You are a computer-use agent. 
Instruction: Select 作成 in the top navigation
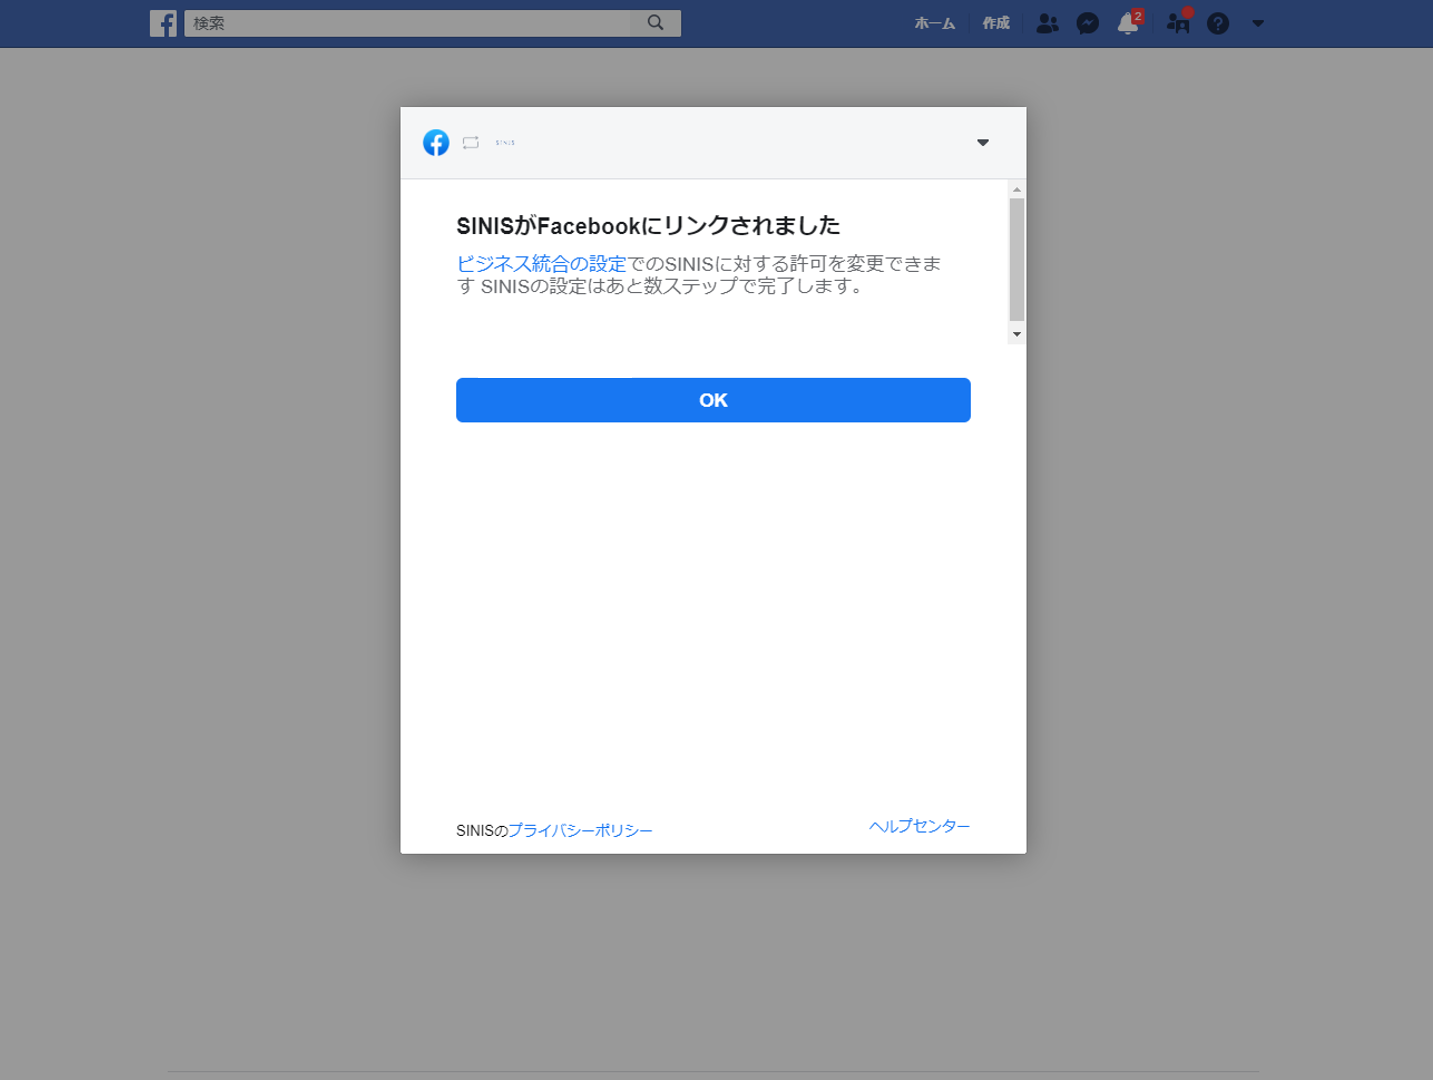[x=996, y=23]
